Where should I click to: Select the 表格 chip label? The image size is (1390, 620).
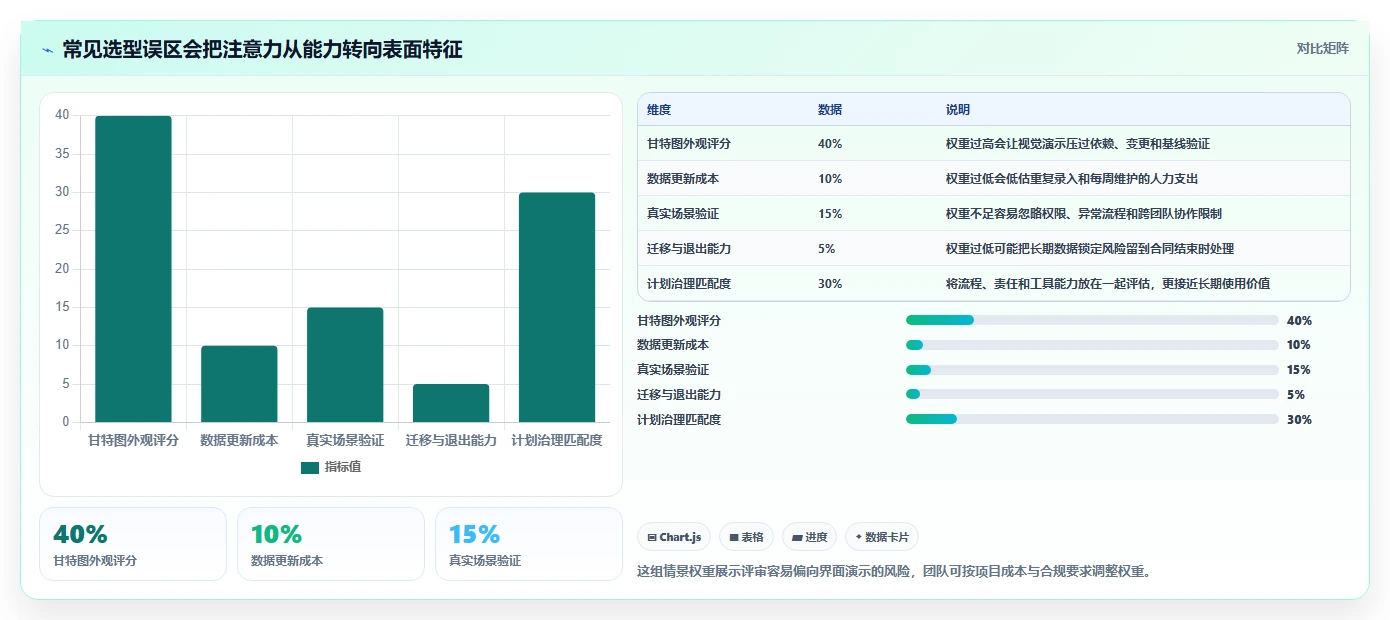click(x=752, y=537)
